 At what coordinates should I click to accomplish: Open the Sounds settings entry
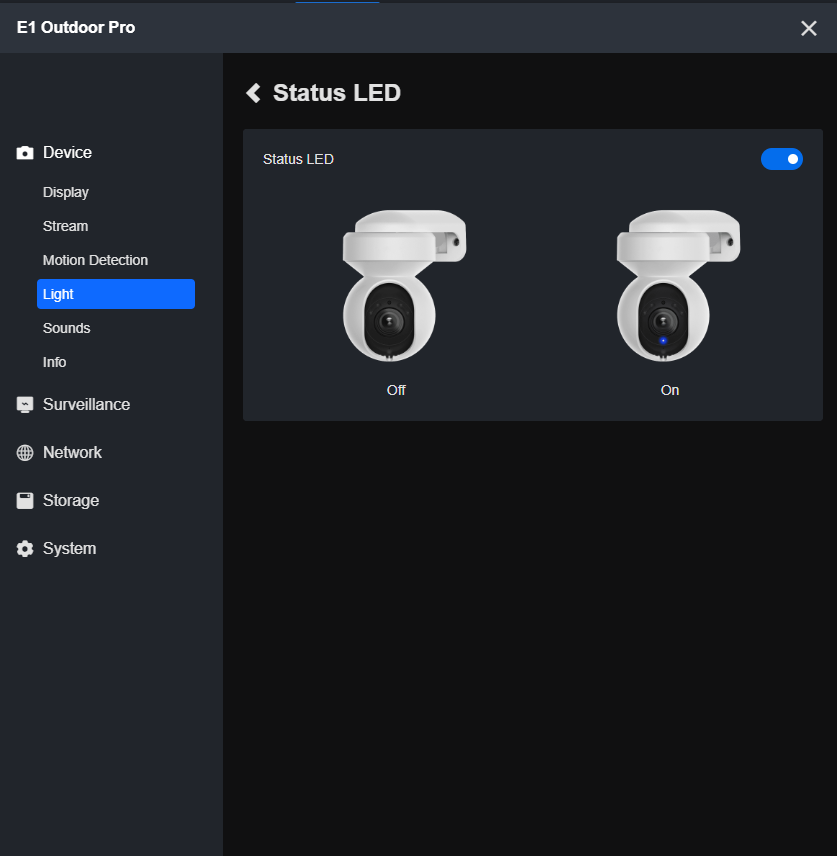[x=66, y=328]
